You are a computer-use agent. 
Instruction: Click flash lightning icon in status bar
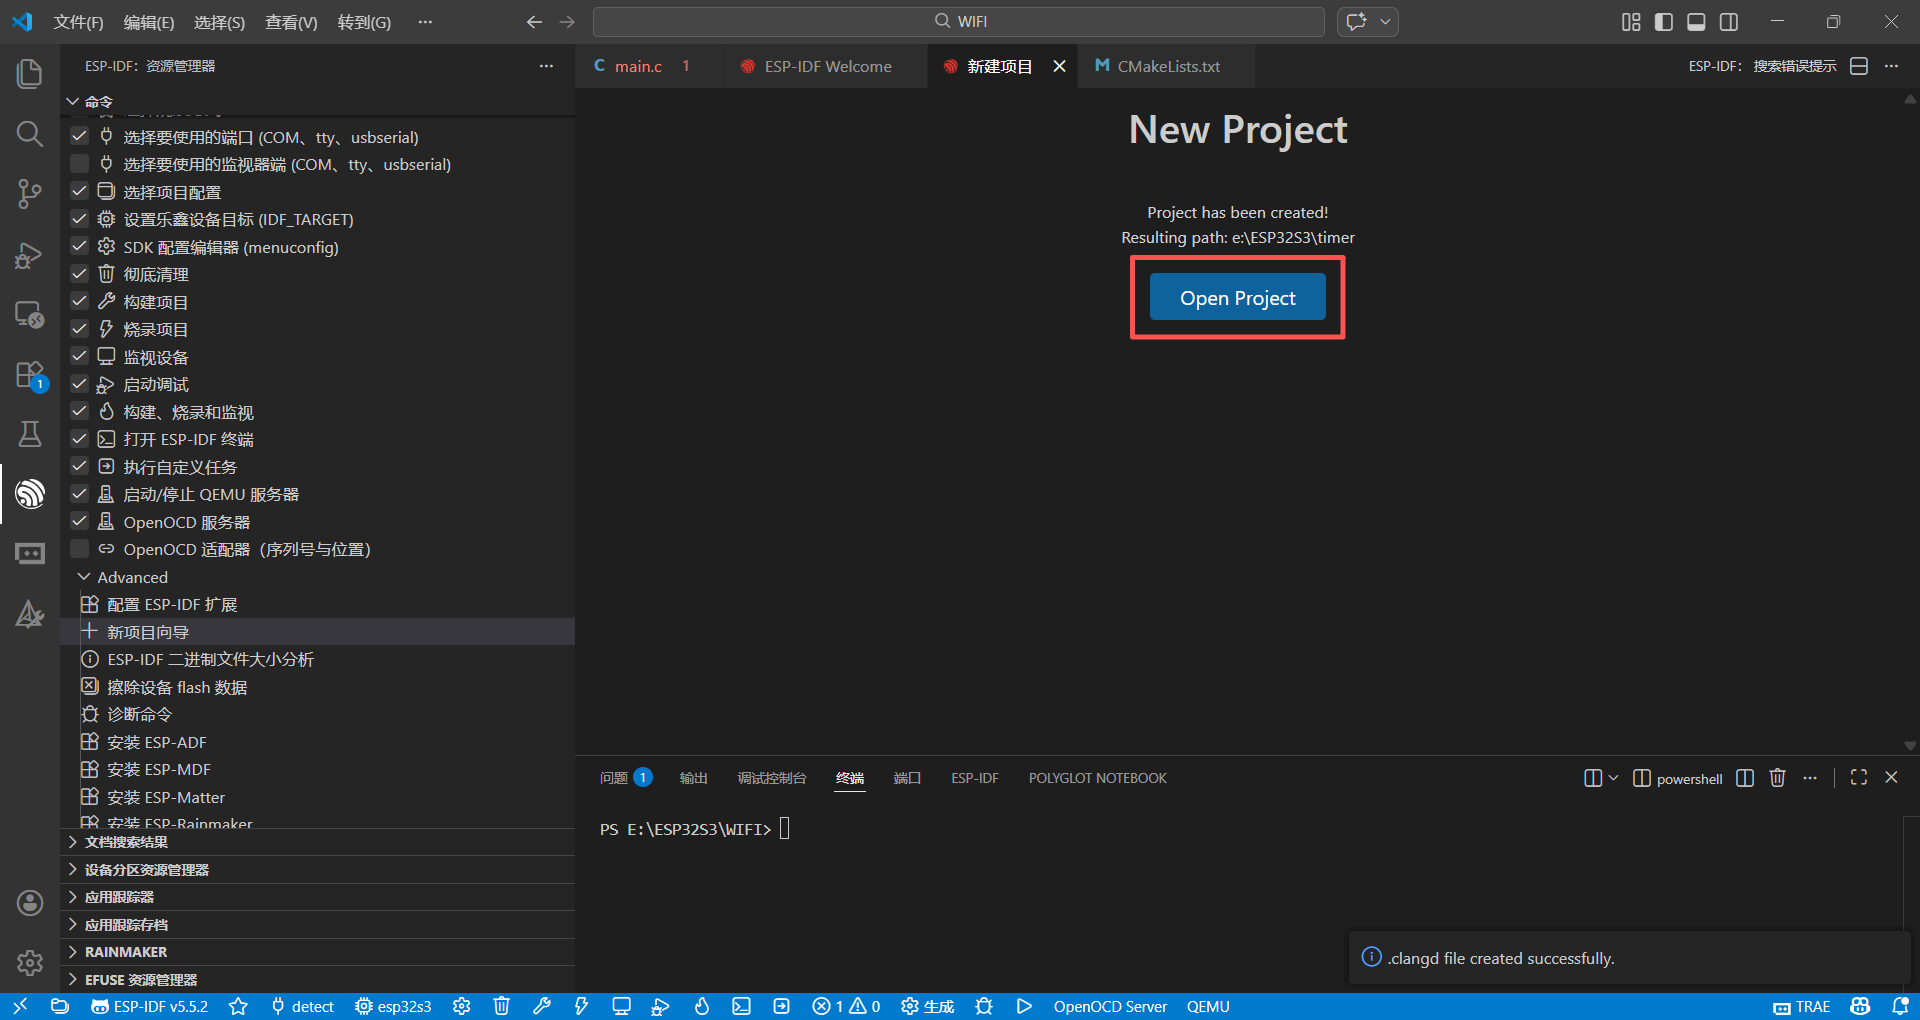[x=581, y=1006]
